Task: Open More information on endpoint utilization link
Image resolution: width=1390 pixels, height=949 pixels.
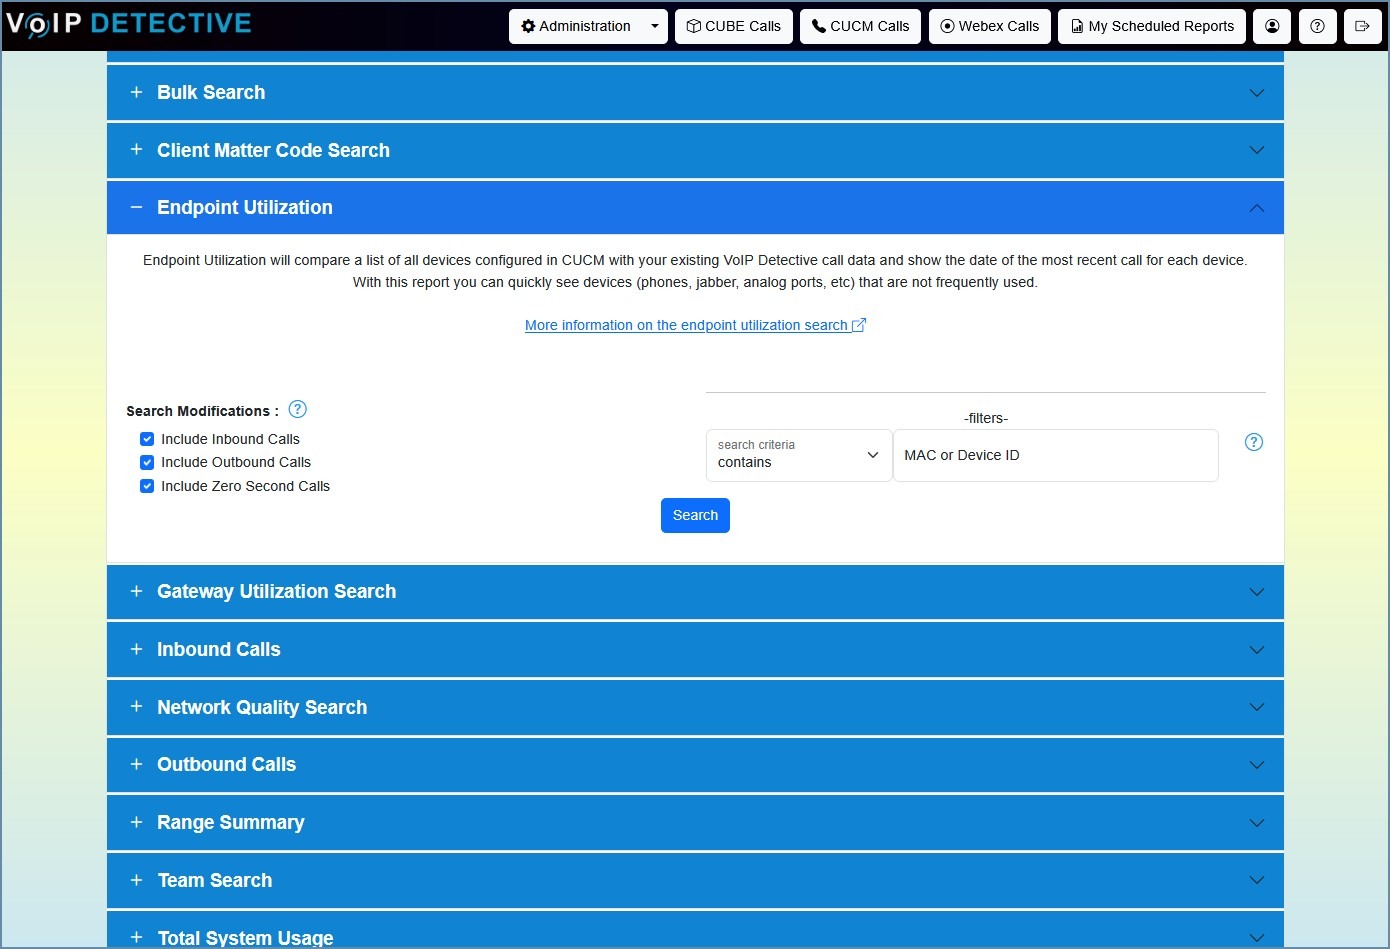Action: [695, 325]
